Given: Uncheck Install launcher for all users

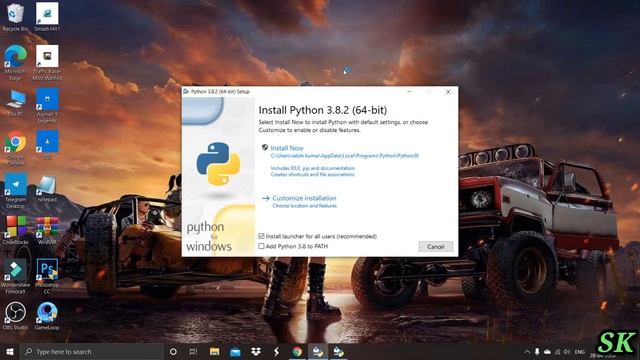Looking at the screenshot, I should click(261, 236).
